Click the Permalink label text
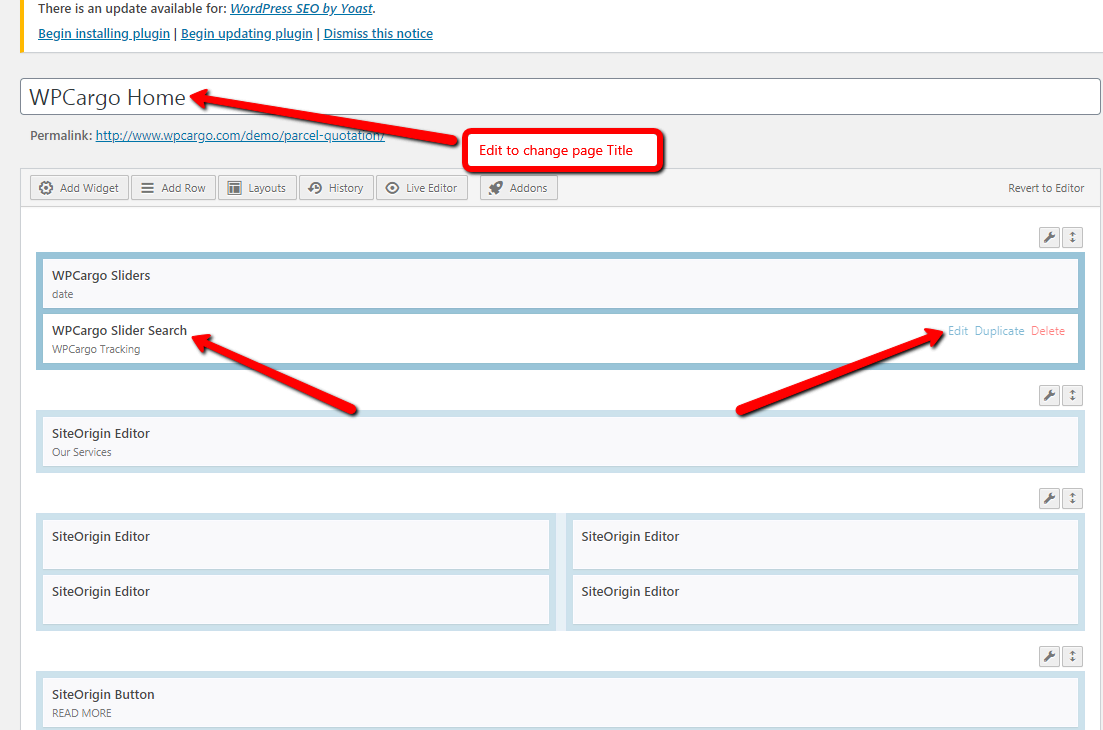This screenshot has height=730, width=1103. coord(61,135)
